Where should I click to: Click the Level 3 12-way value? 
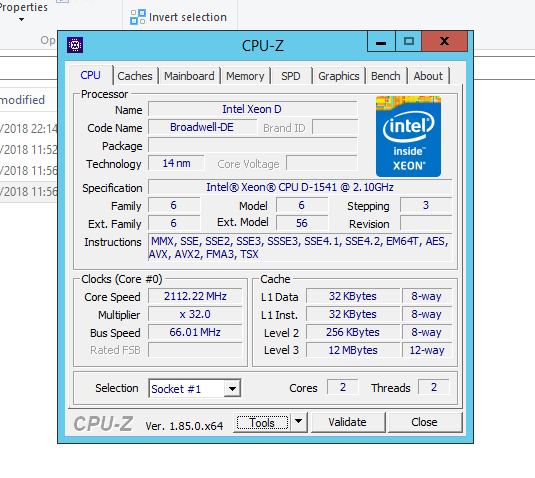click(427, 350)
